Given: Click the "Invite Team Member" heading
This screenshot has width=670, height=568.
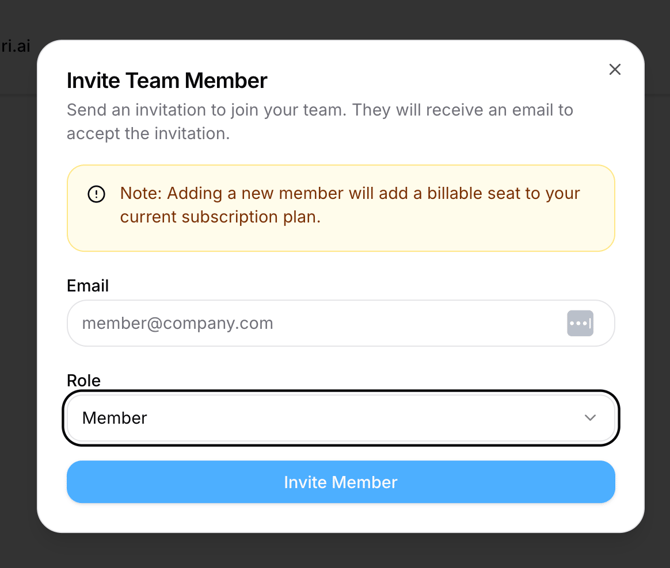Looking at the screenshot, I should 167,80.
